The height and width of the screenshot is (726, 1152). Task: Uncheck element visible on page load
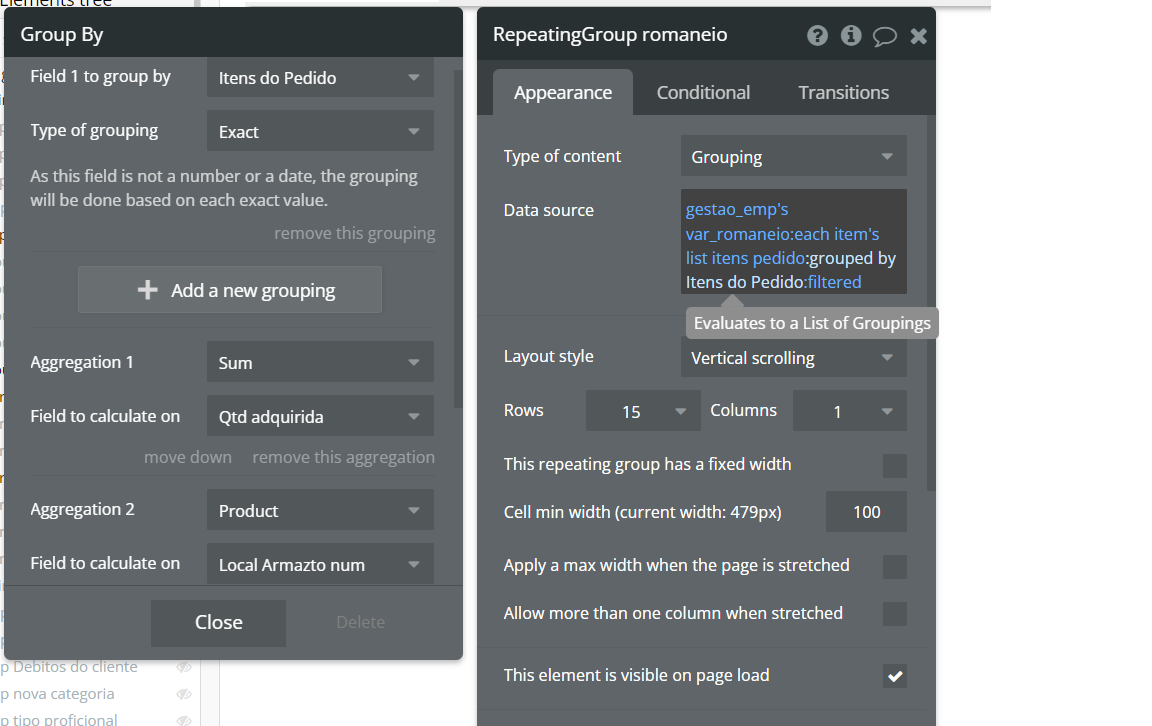click(895, 676)
